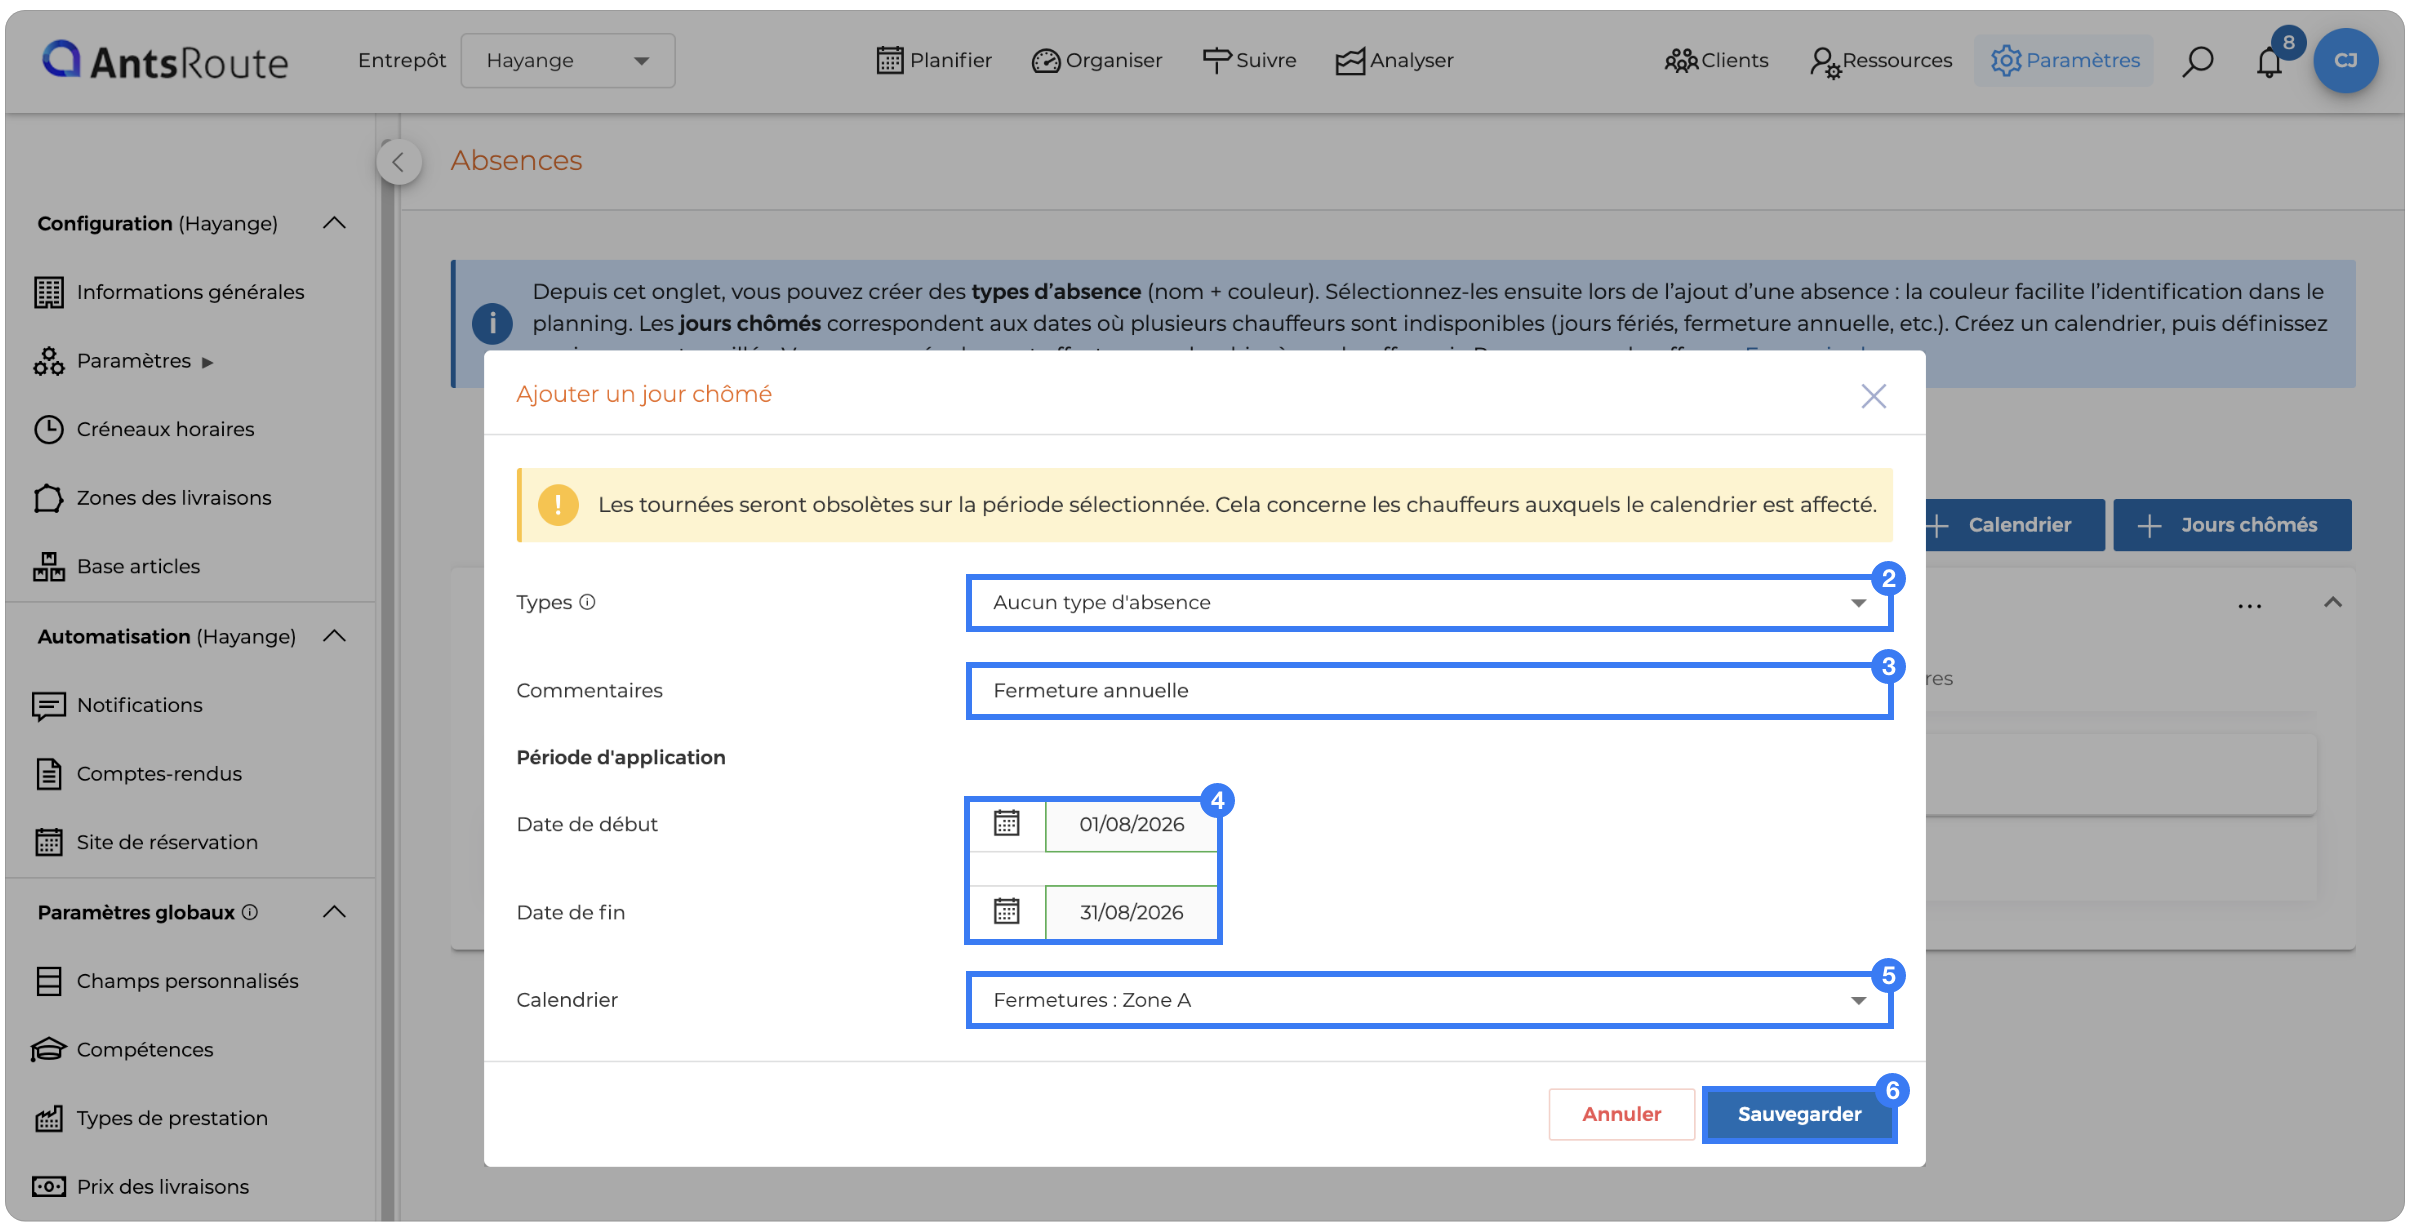Click the Paramètres globaux info icon
The width and height of the screenshot is (2410, 1230).
250,912
